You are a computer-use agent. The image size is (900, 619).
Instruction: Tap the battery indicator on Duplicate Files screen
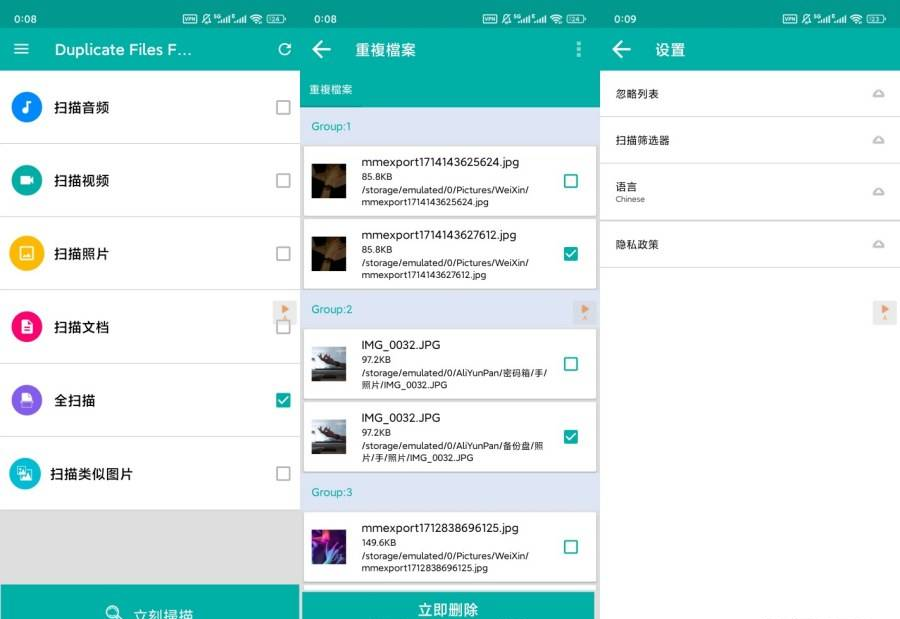(276, 19)
